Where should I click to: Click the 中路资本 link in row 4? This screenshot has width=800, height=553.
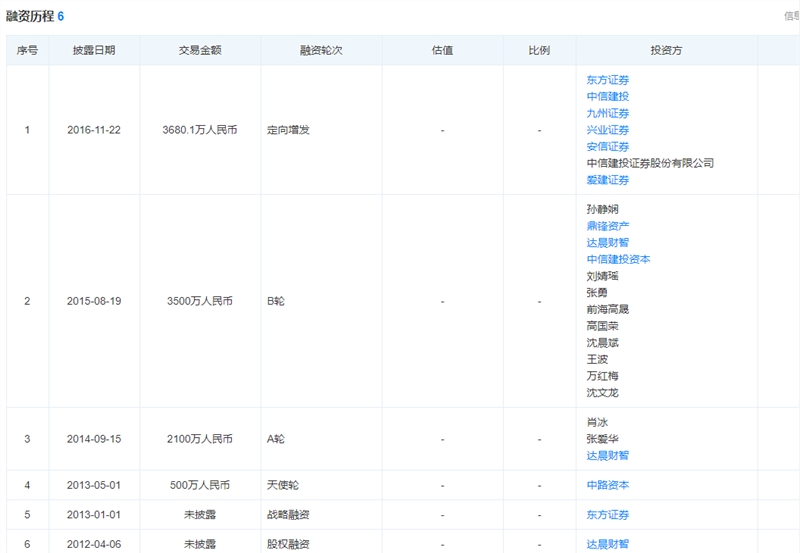608,485
